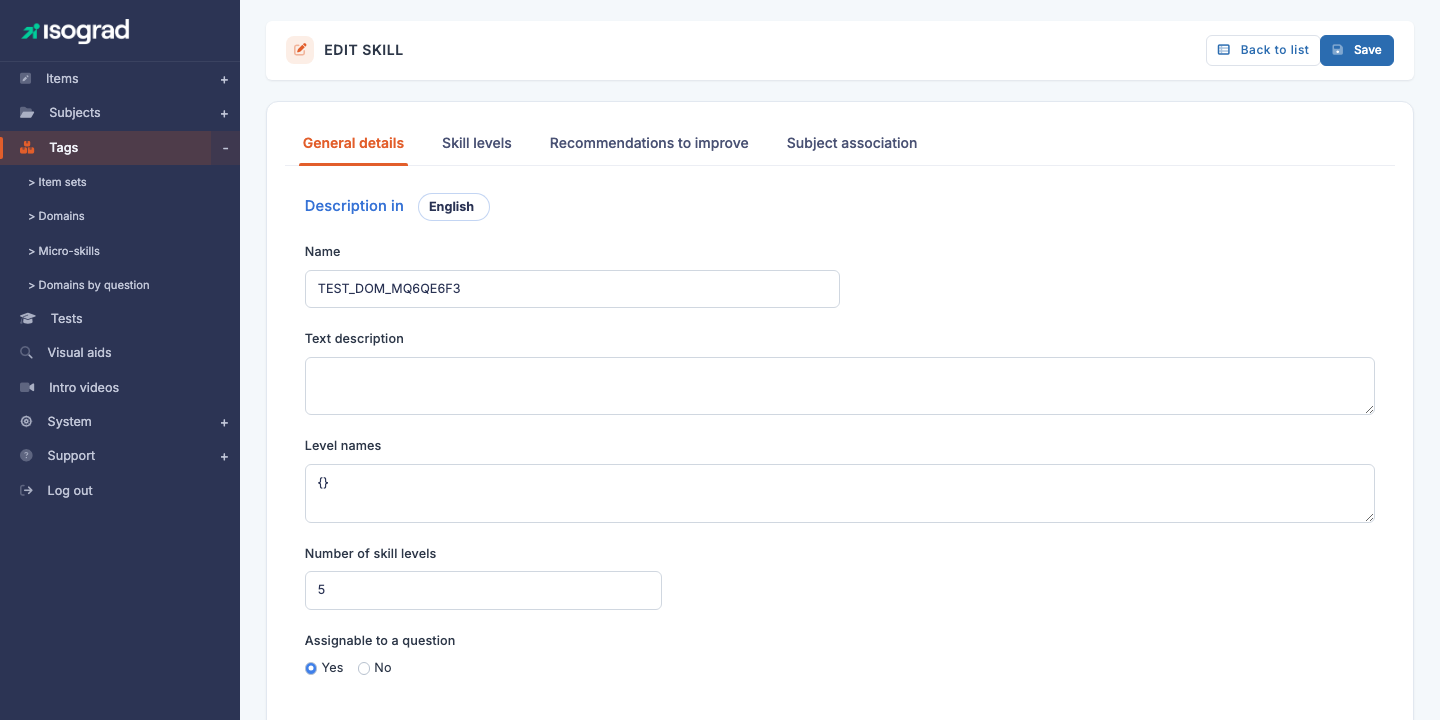Open the Tests menu item
This screenshot has width=1440, height=720.
click(x=67, y=318)
